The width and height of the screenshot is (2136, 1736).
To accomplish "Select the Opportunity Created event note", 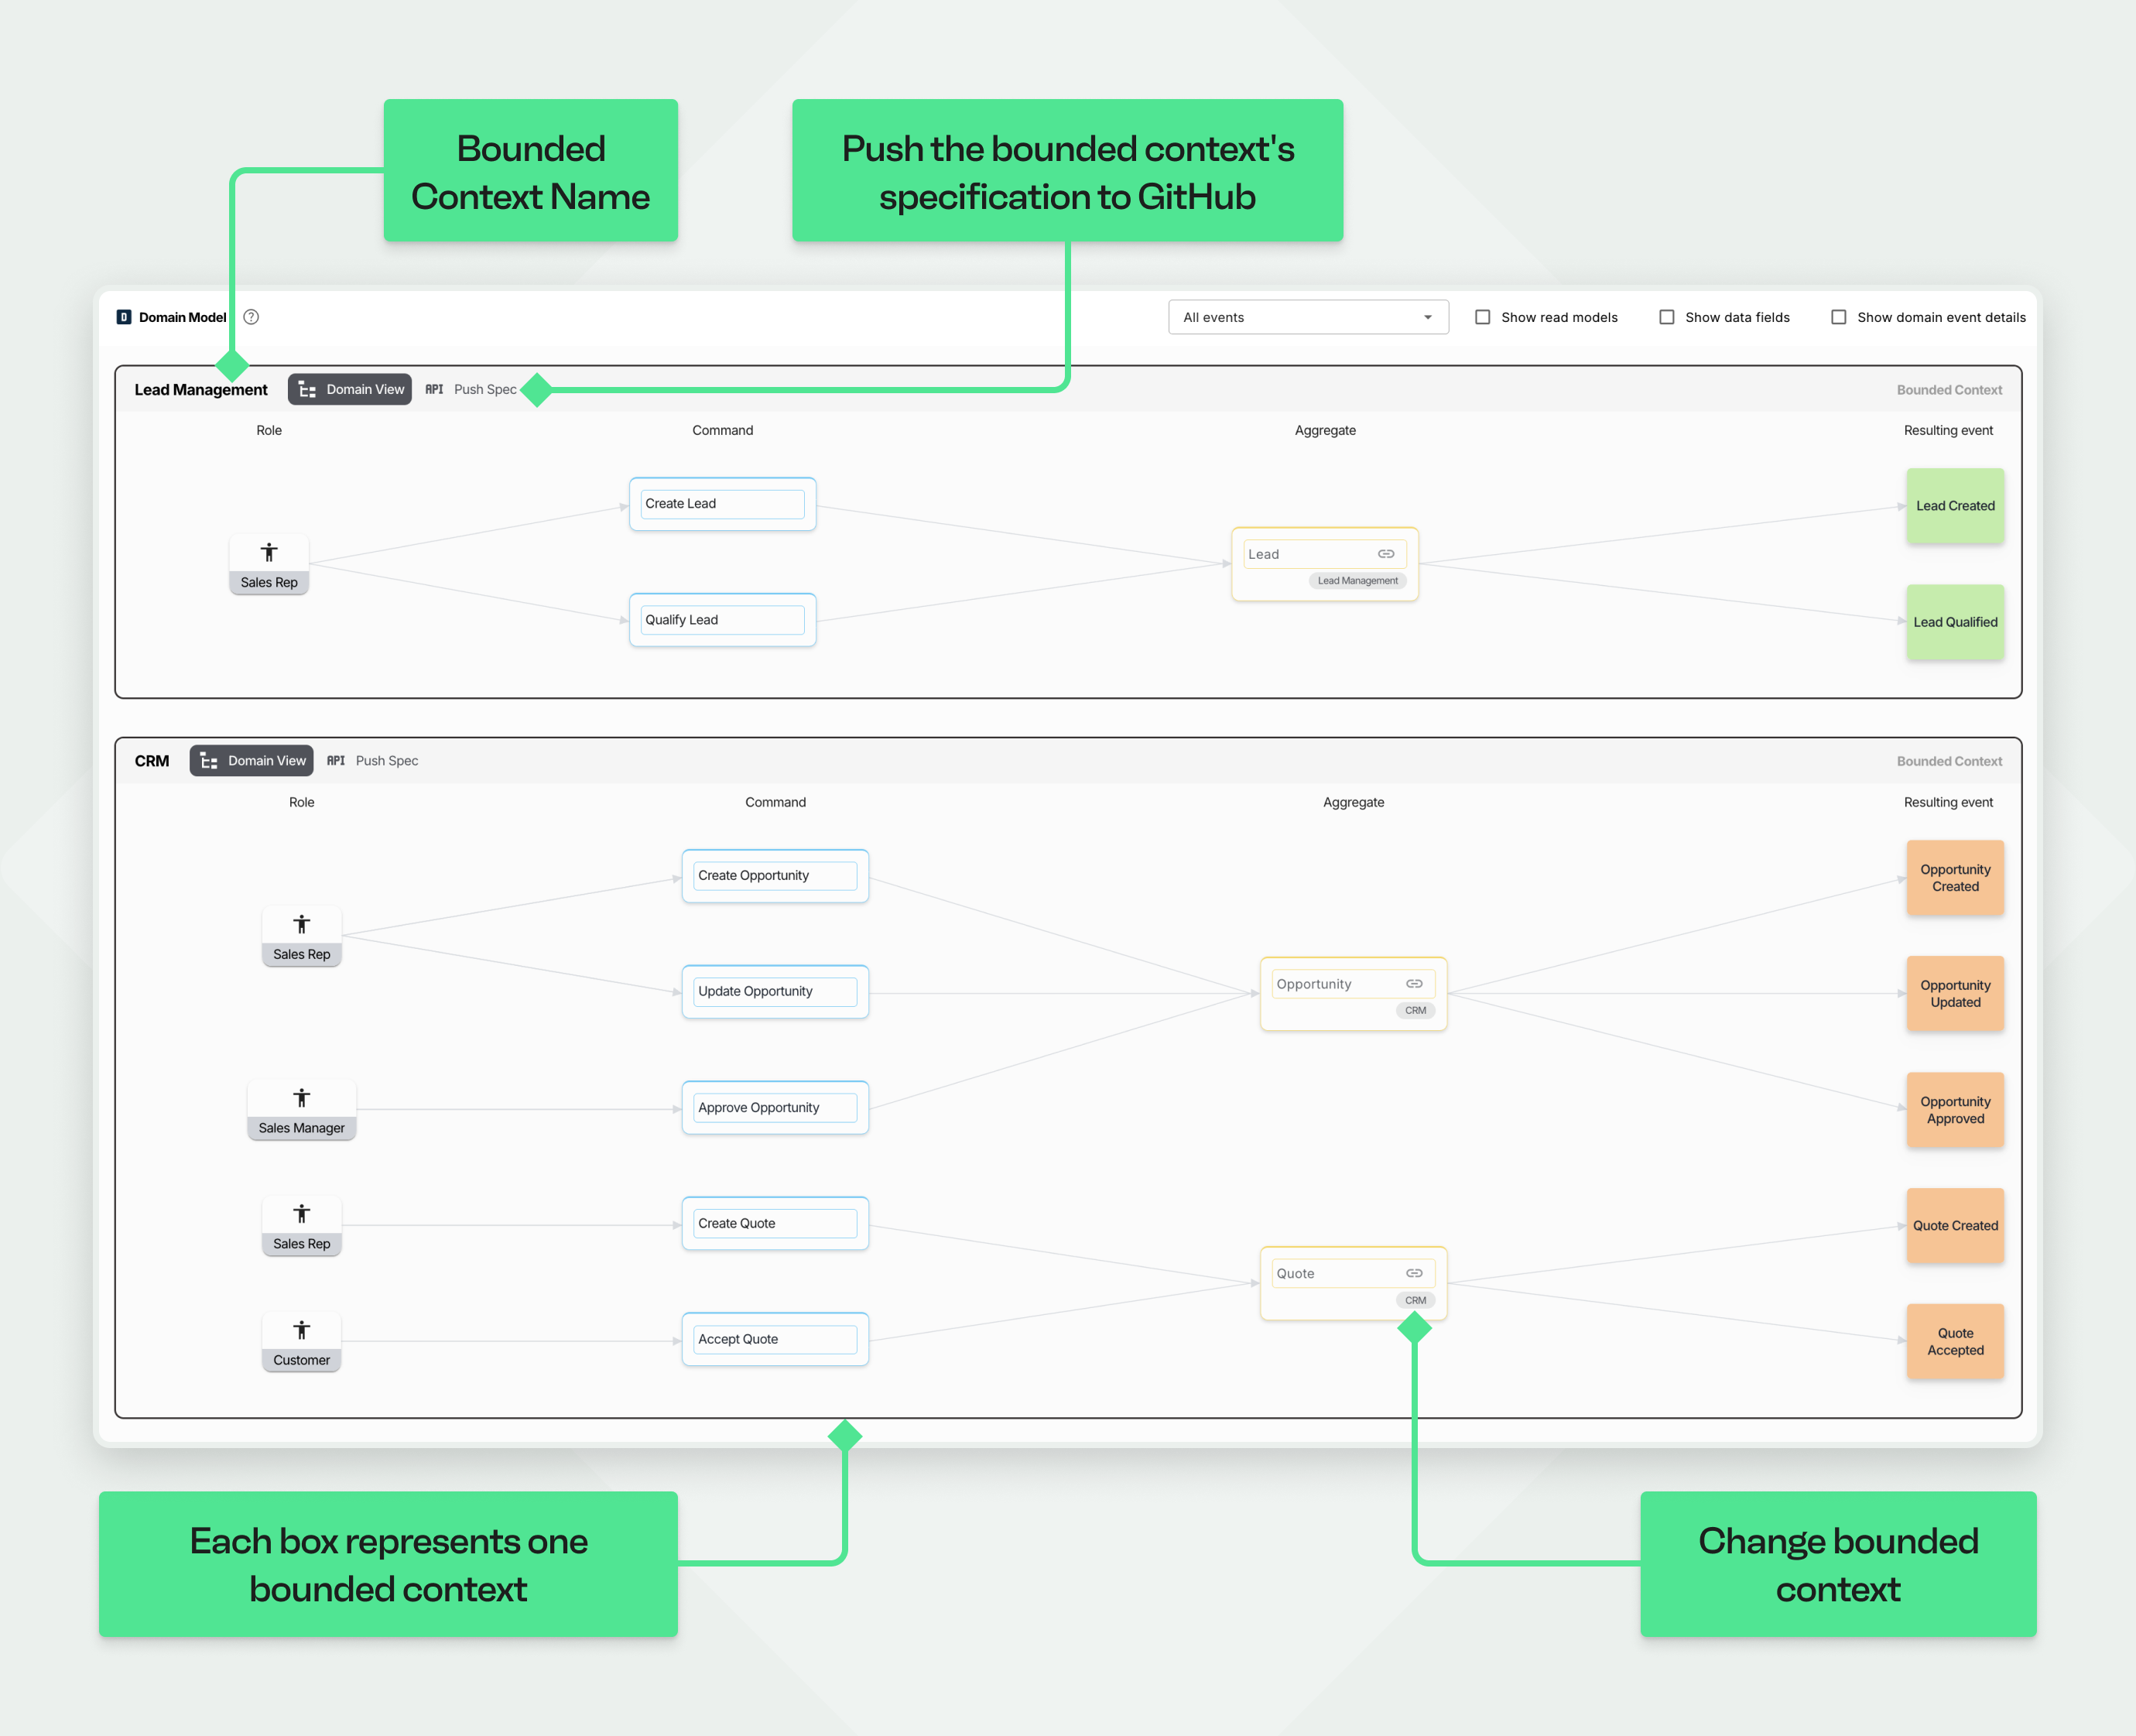I will coord(1955,878).
